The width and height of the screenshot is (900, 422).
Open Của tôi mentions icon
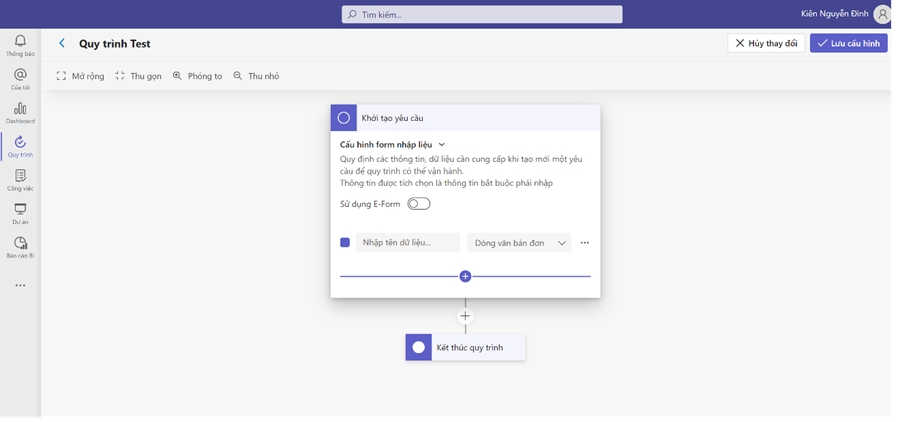(x=20, y=78)
